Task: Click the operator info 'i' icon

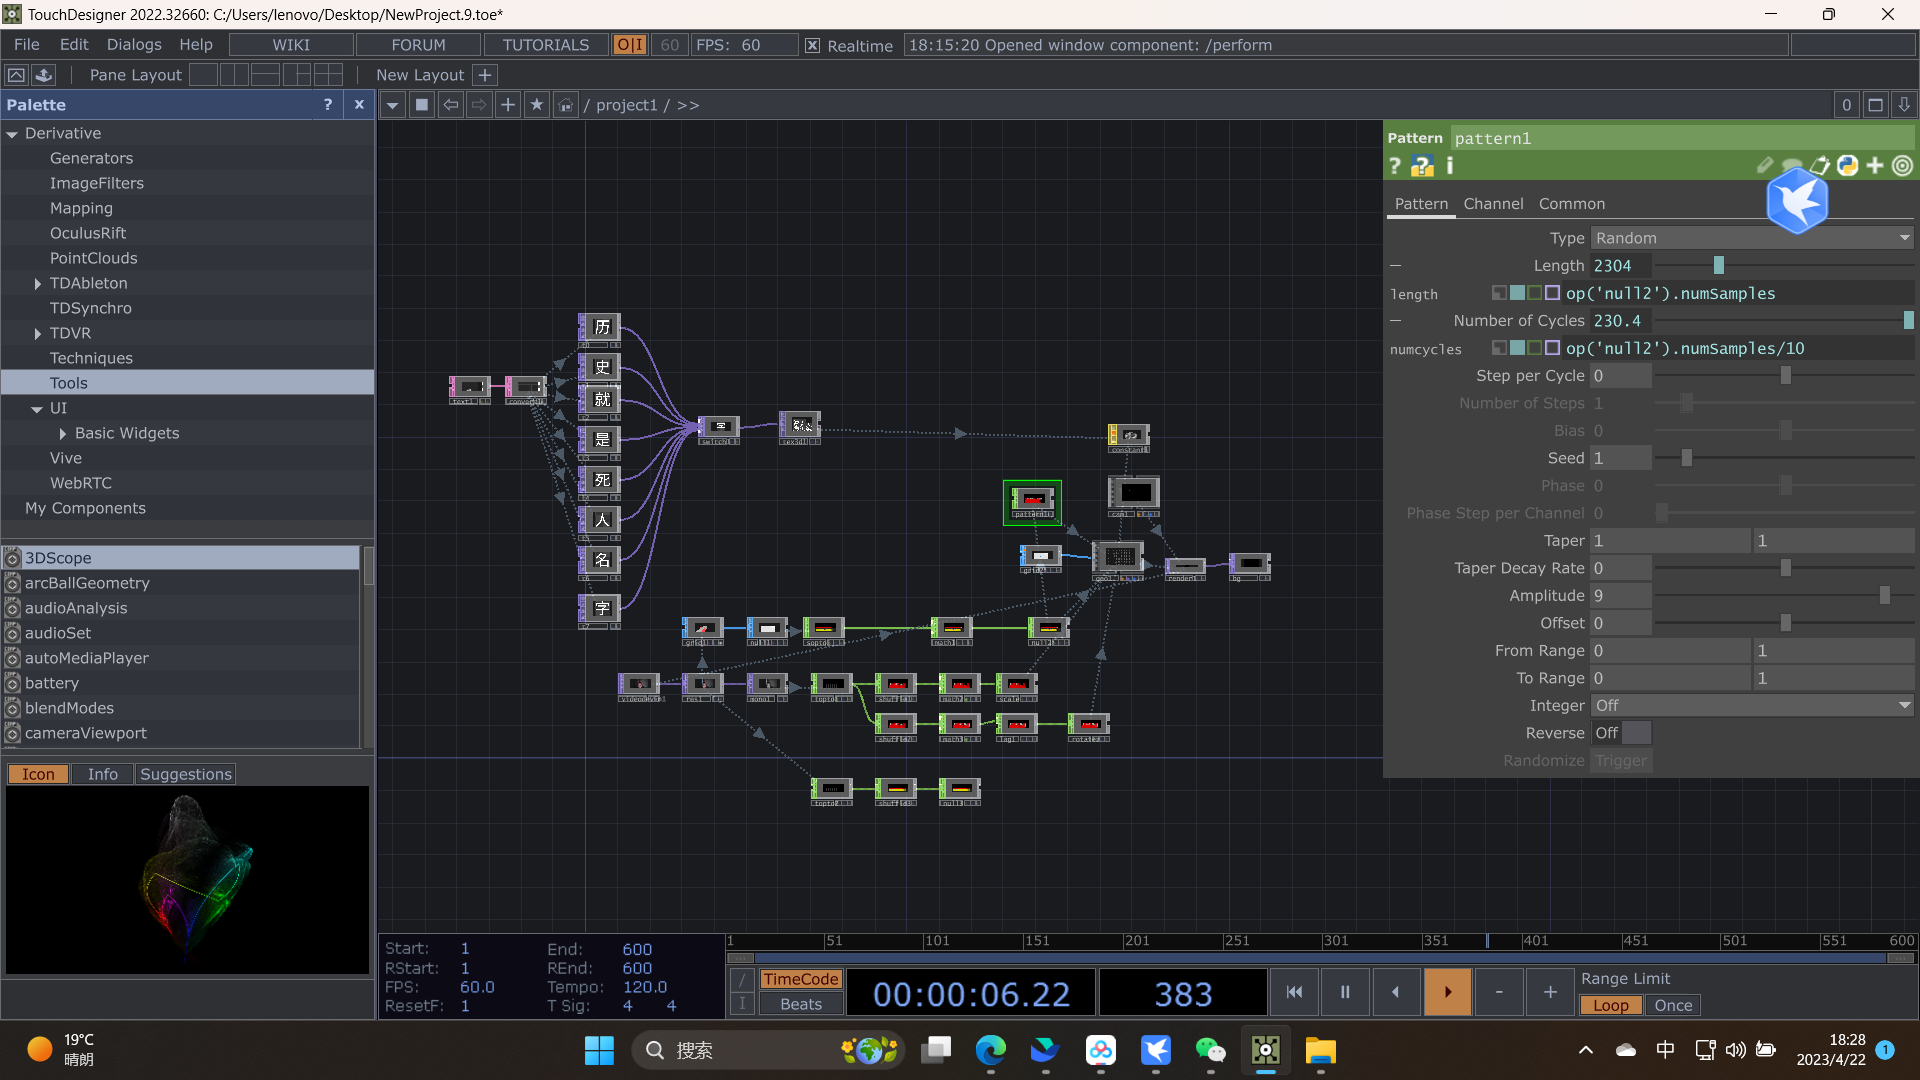Action: pos(1450,166)
